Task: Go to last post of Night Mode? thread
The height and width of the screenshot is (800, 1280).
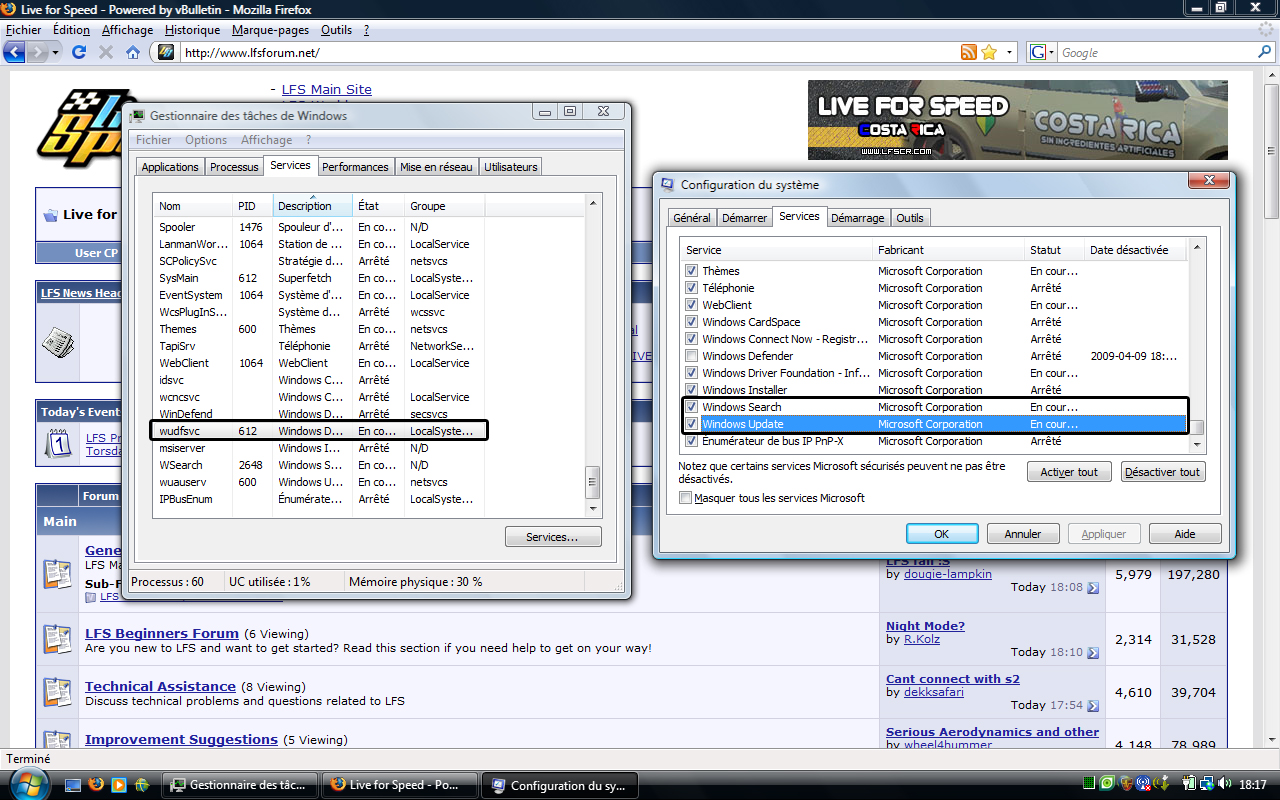Action: 1093,652
